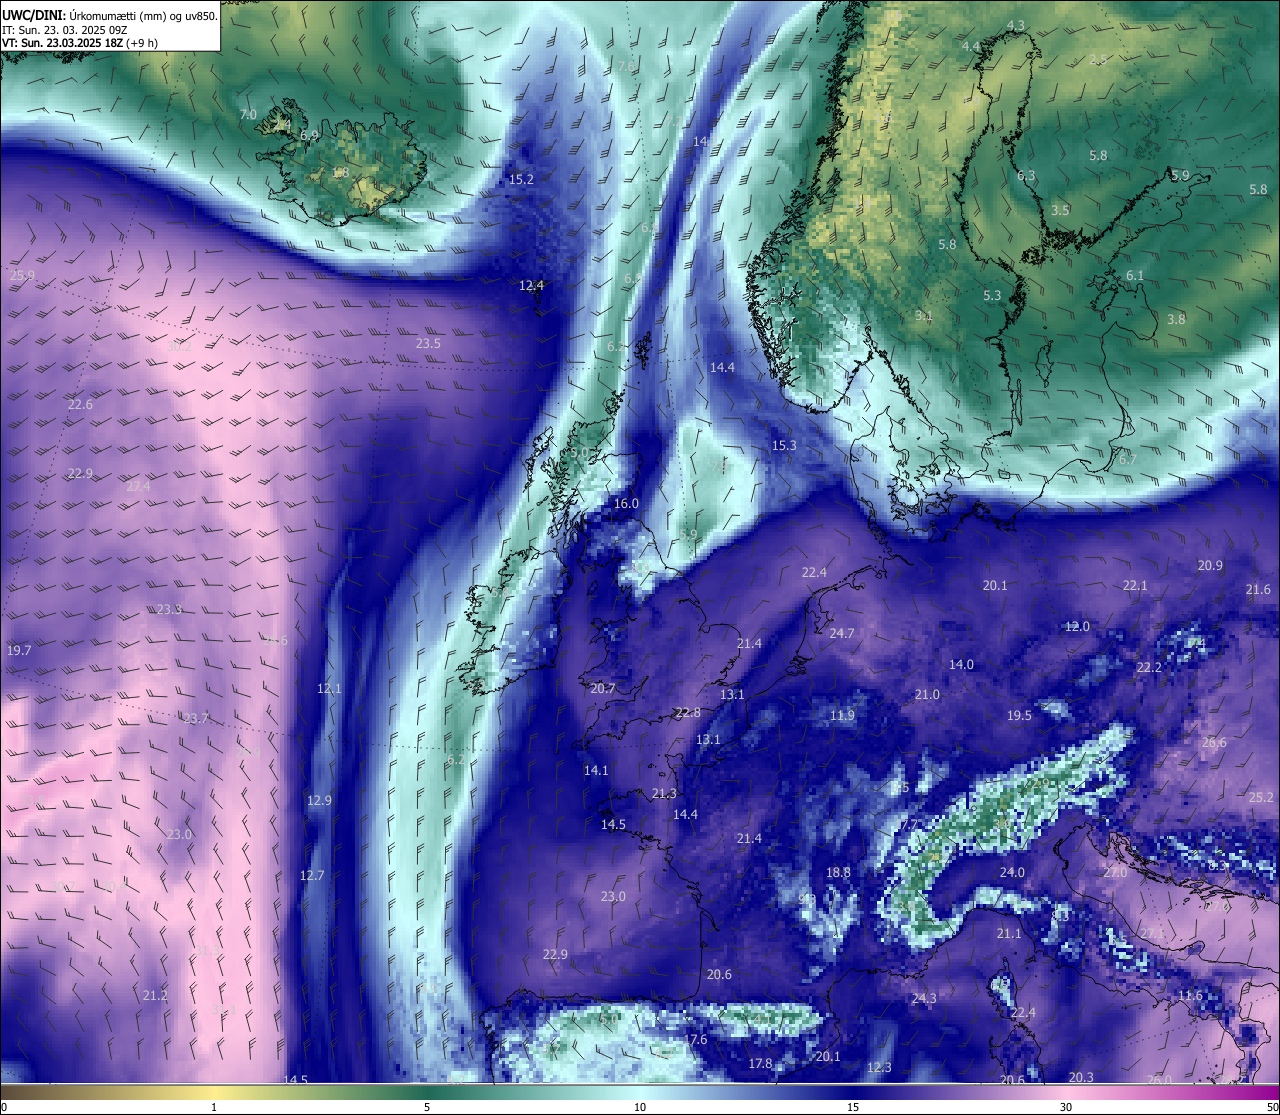The height and width of the screenshot is (1115, 1280).
Task: Click the 21.2 value label
Action: pyautogui.click(x=155, y=995)
